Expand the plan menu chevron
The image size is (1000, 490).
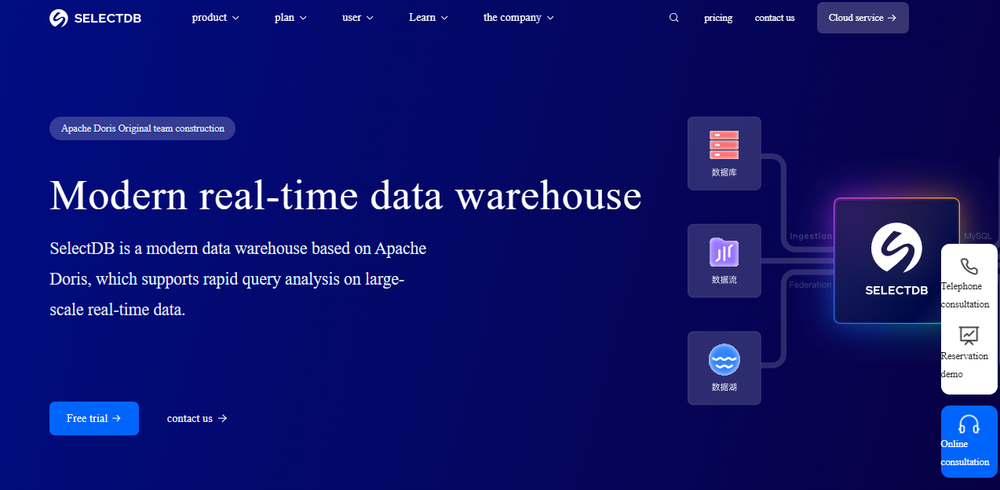pos(303,18)
